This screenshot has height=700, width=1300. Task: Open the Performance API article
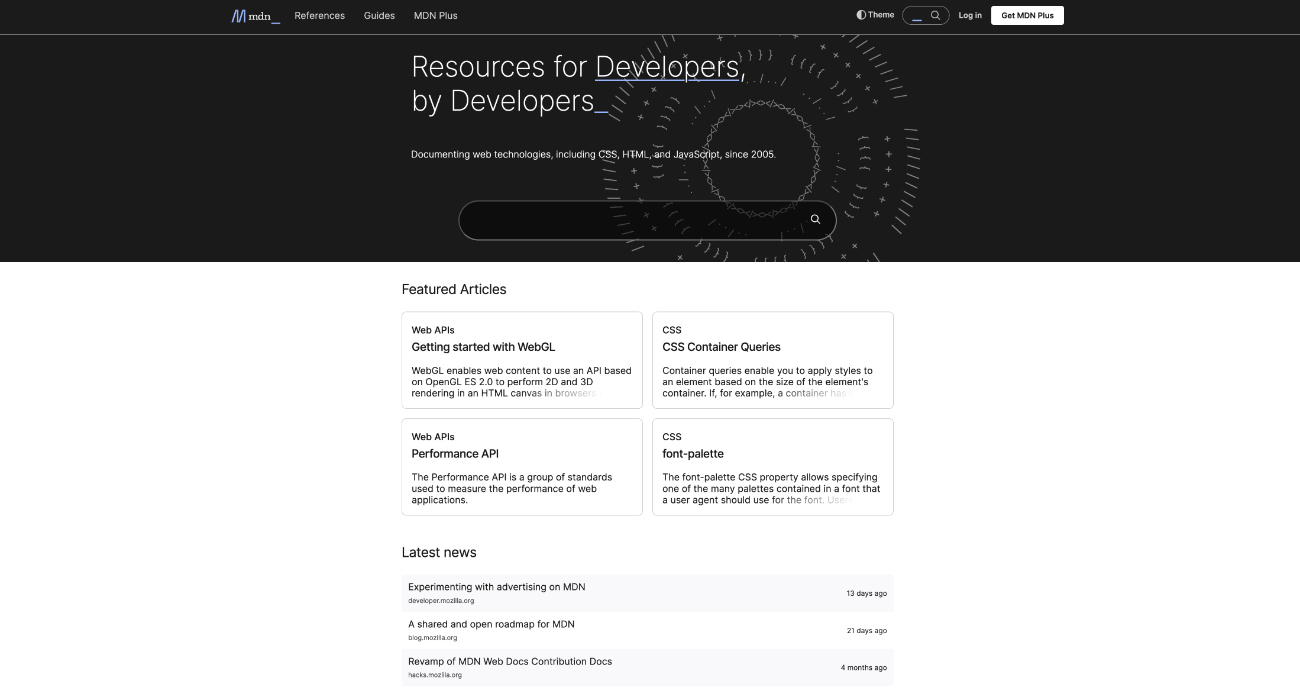pos(455,454)
